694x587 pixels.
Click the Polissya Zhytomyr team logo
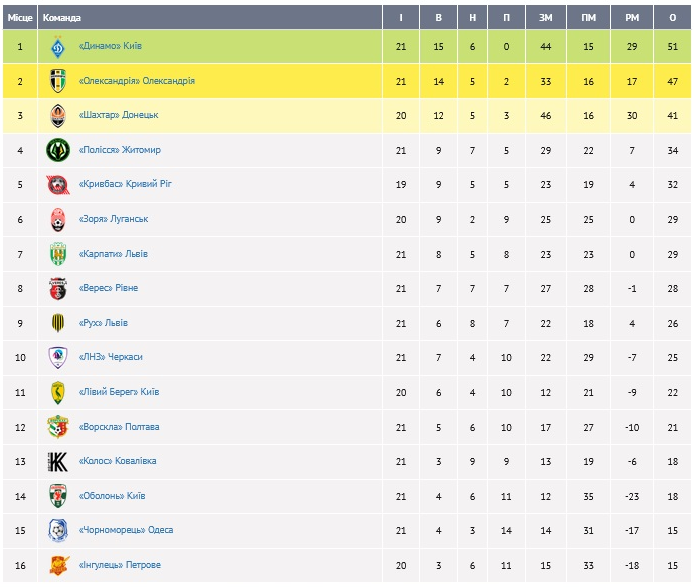click(57, 150)
